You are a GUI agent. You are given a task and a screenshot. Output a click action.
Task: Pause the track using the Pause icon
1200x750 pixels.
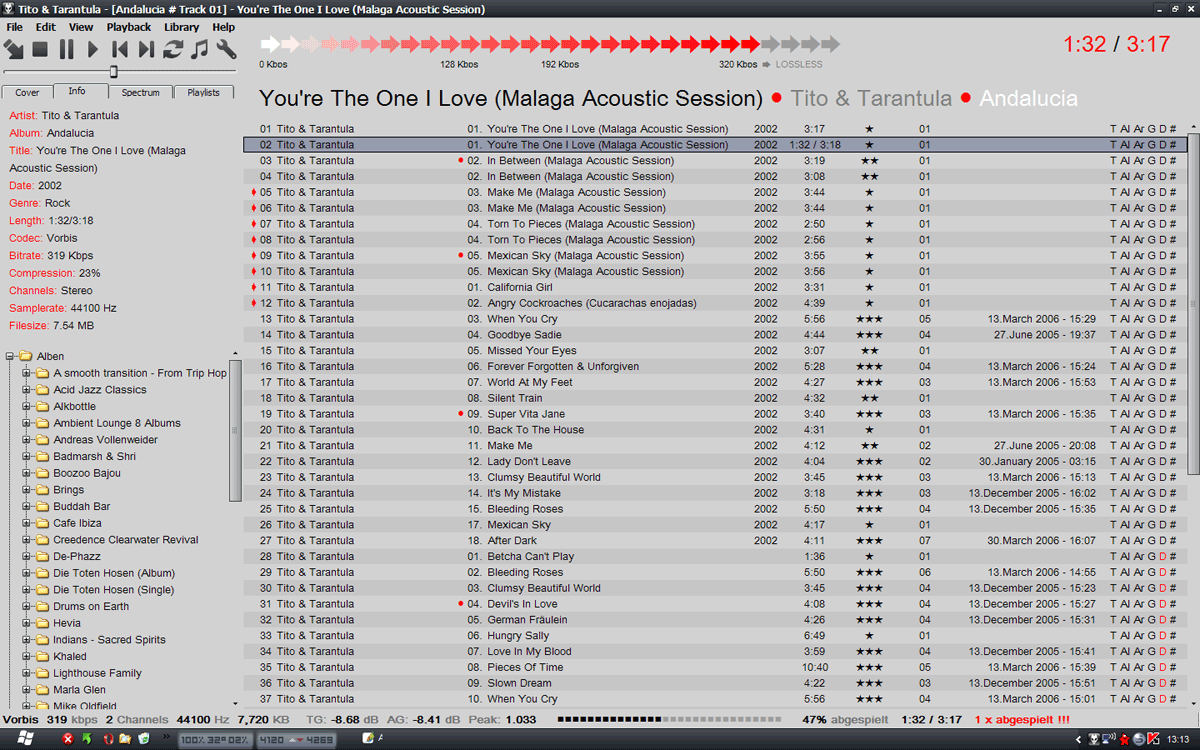(x=66, y=49)
